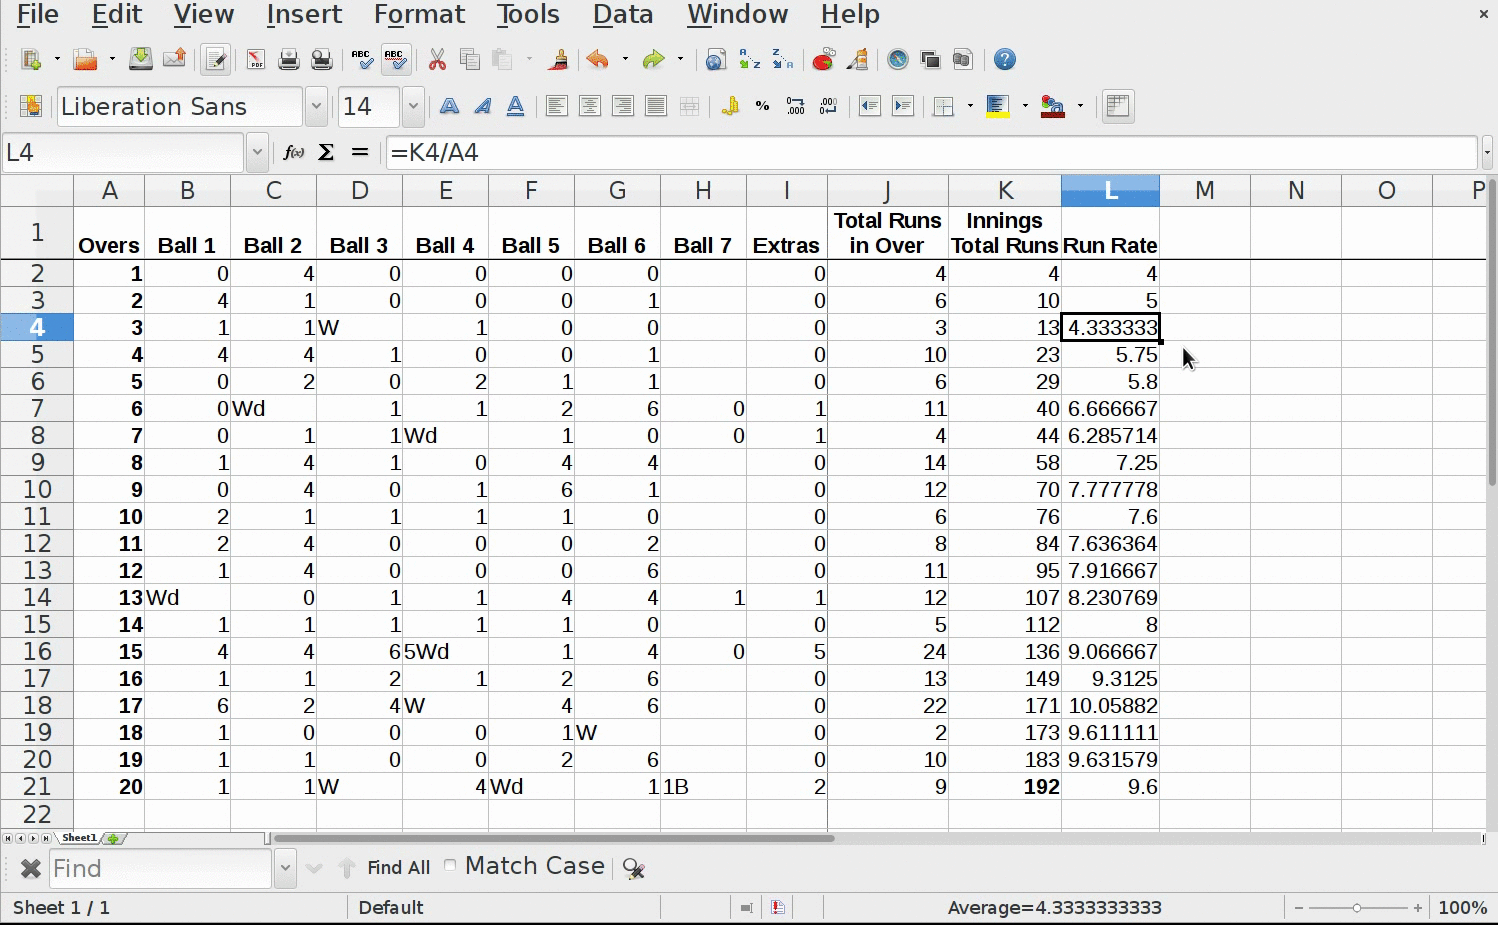Enable the Match Case checkbox

pos(450,866)
